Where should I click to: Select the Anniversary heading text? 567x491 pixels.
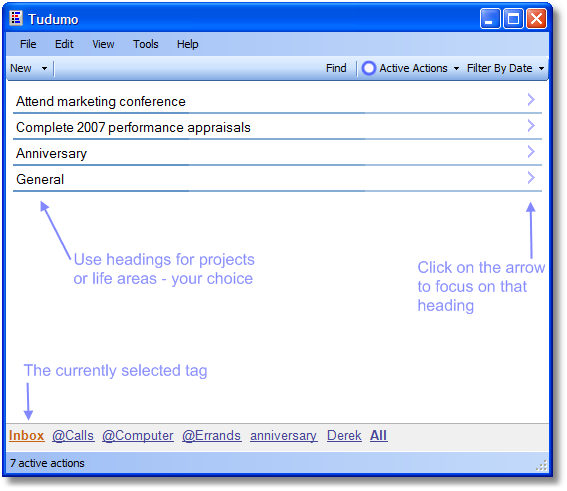point(51,154)
